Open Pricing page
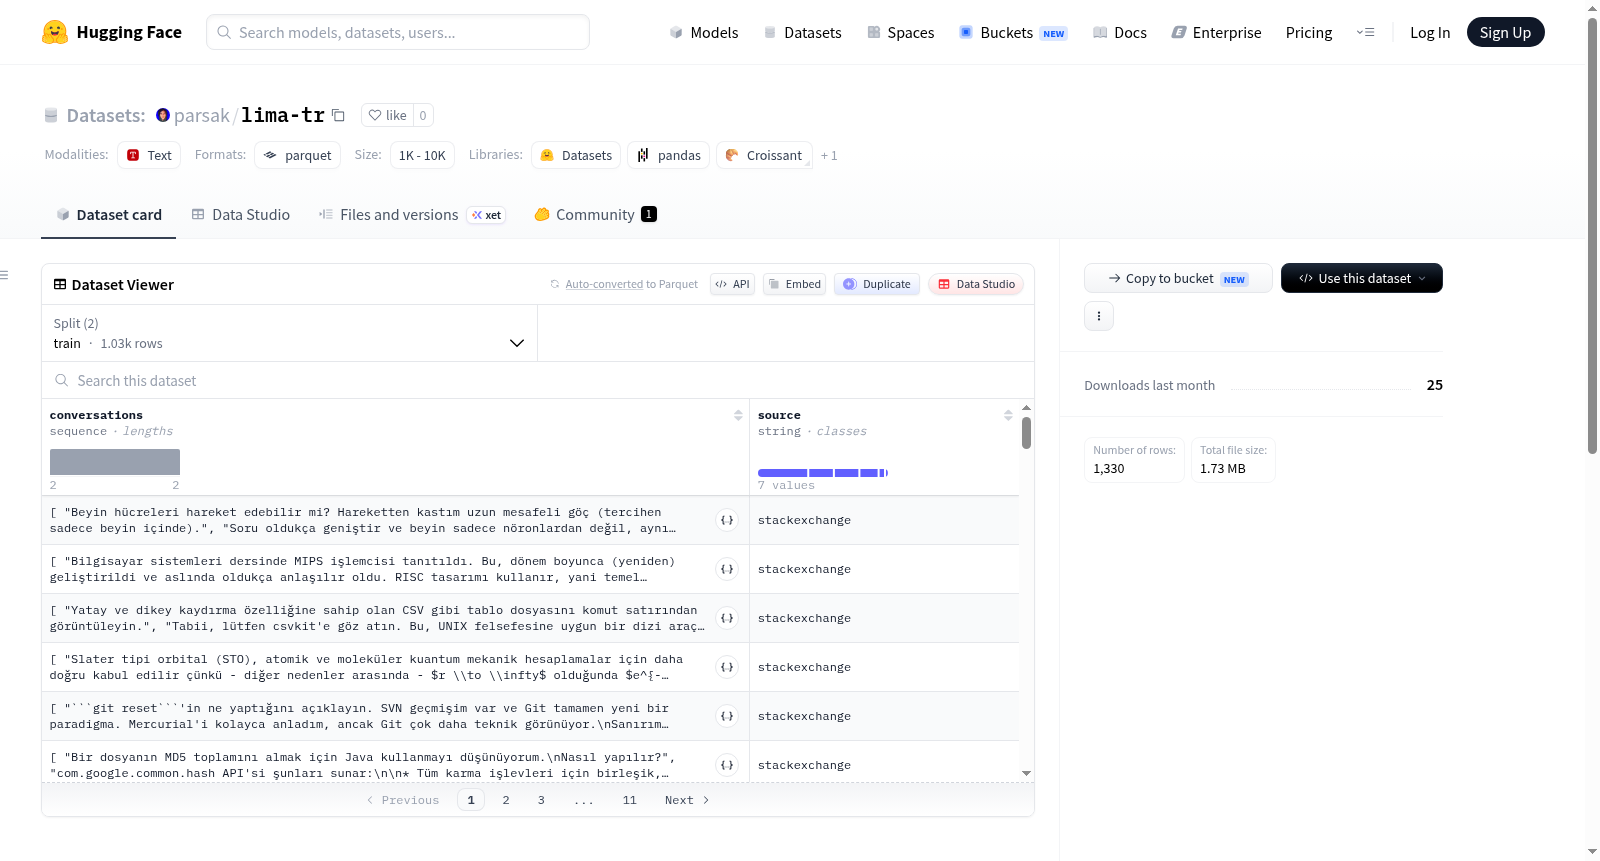This screenshot has width=1600, height=861. [x=1309, y=32]
